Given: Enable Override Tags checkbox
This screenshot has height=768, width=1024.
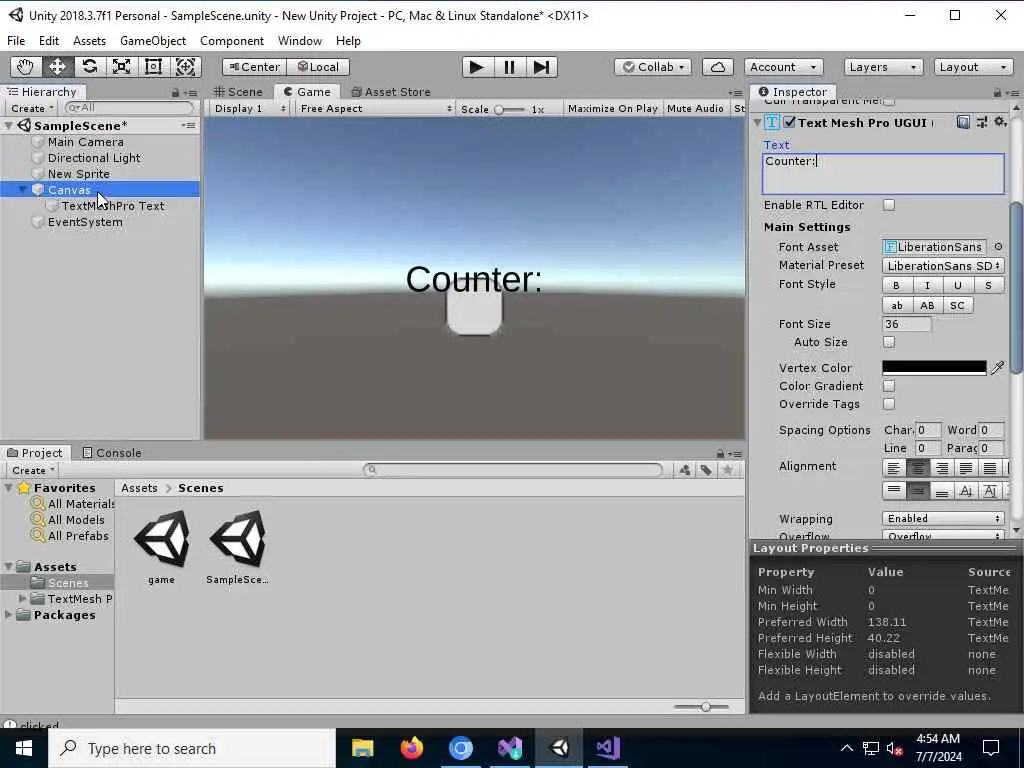Looking at the screenshot, I should [889, 404].
